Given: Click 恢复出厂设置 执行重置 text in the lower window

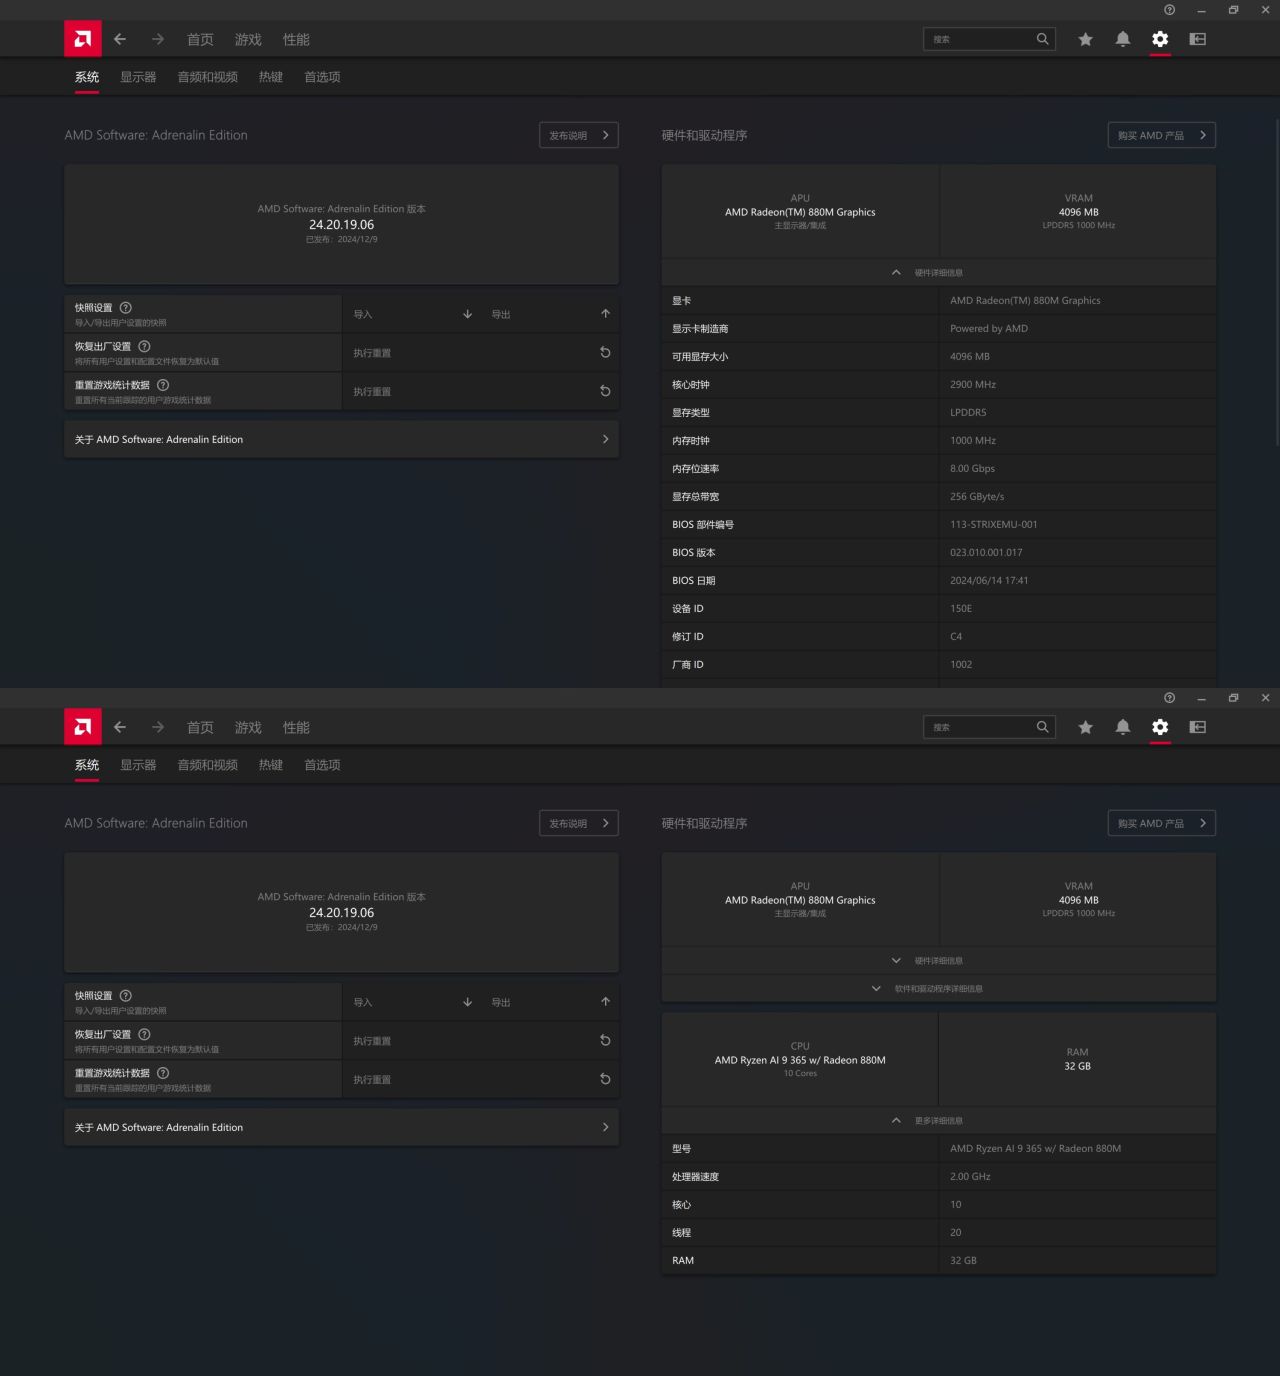Looking at the screenshot, I should [372, 1041].
